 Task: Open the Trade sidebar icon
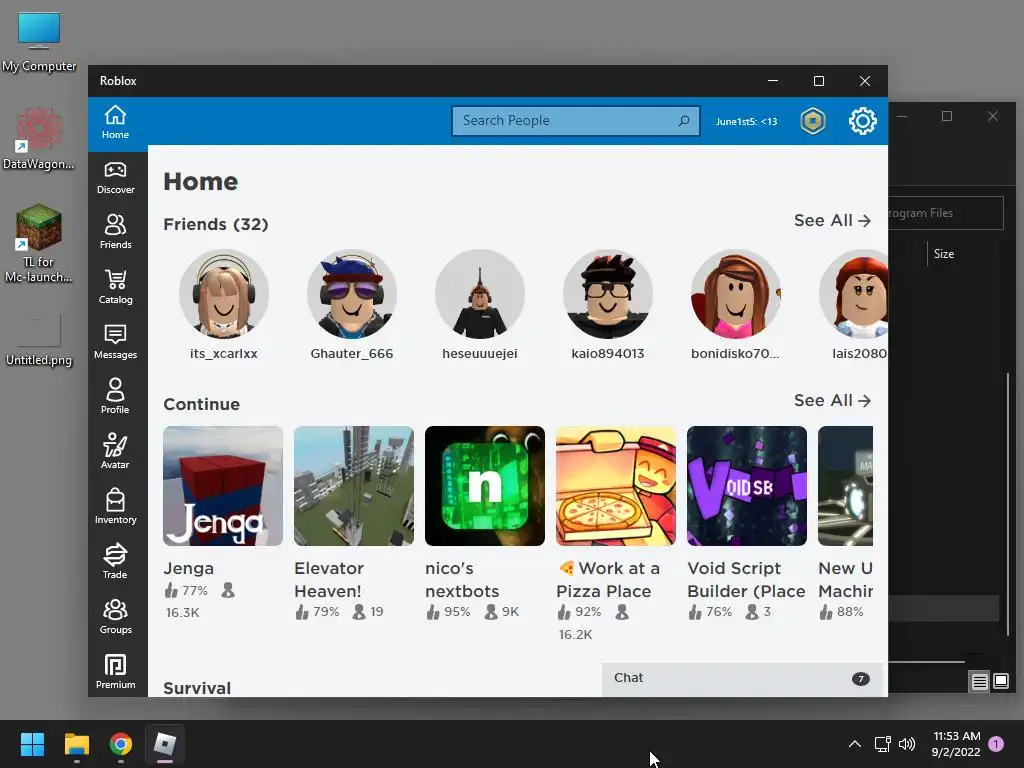(x=116, y=562)
